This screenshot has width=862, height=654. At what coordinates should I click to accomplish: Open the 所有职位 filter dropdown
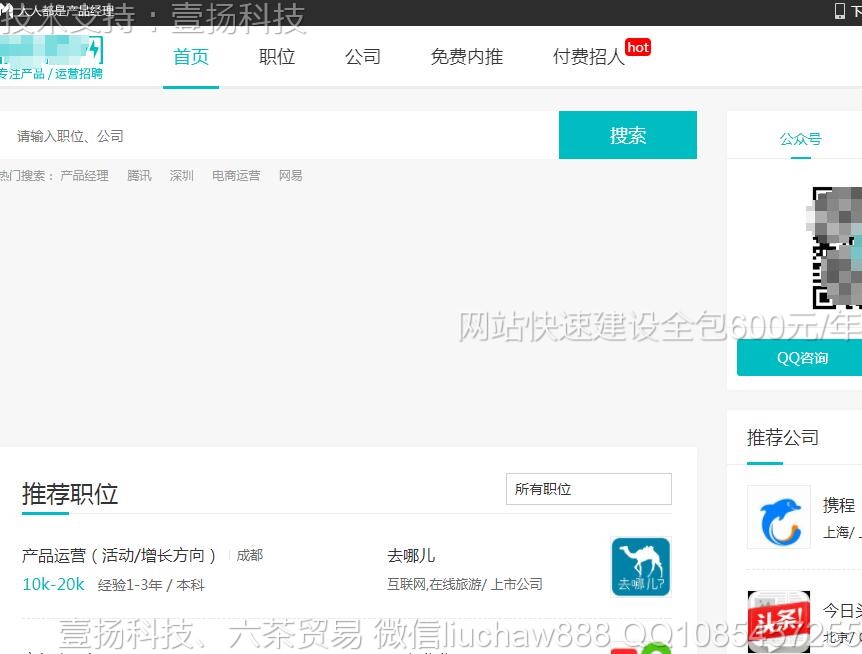[588, 489]
